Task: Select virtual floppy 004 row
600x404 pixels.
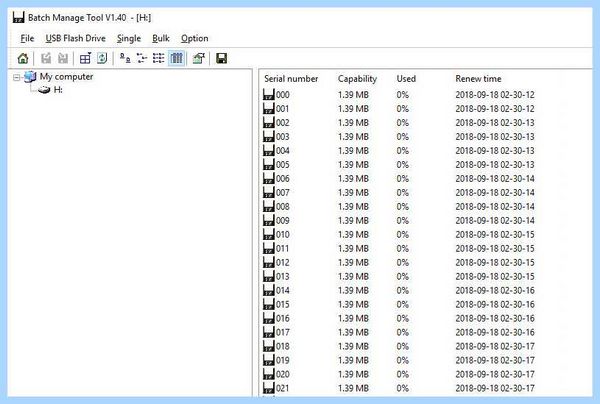Action: 399,151
